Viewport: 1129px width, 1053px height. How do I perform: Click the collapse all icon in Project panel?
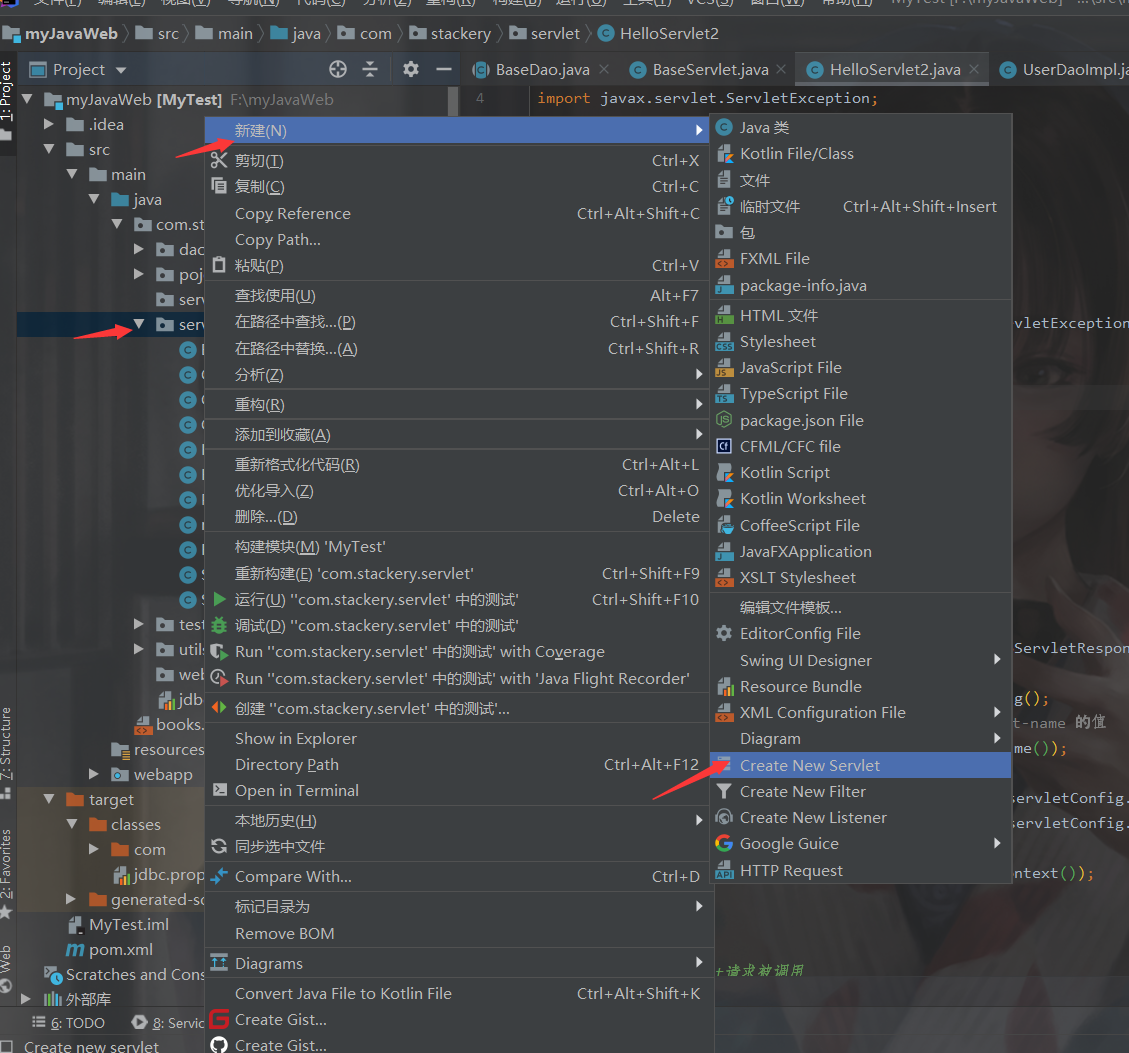370,69
